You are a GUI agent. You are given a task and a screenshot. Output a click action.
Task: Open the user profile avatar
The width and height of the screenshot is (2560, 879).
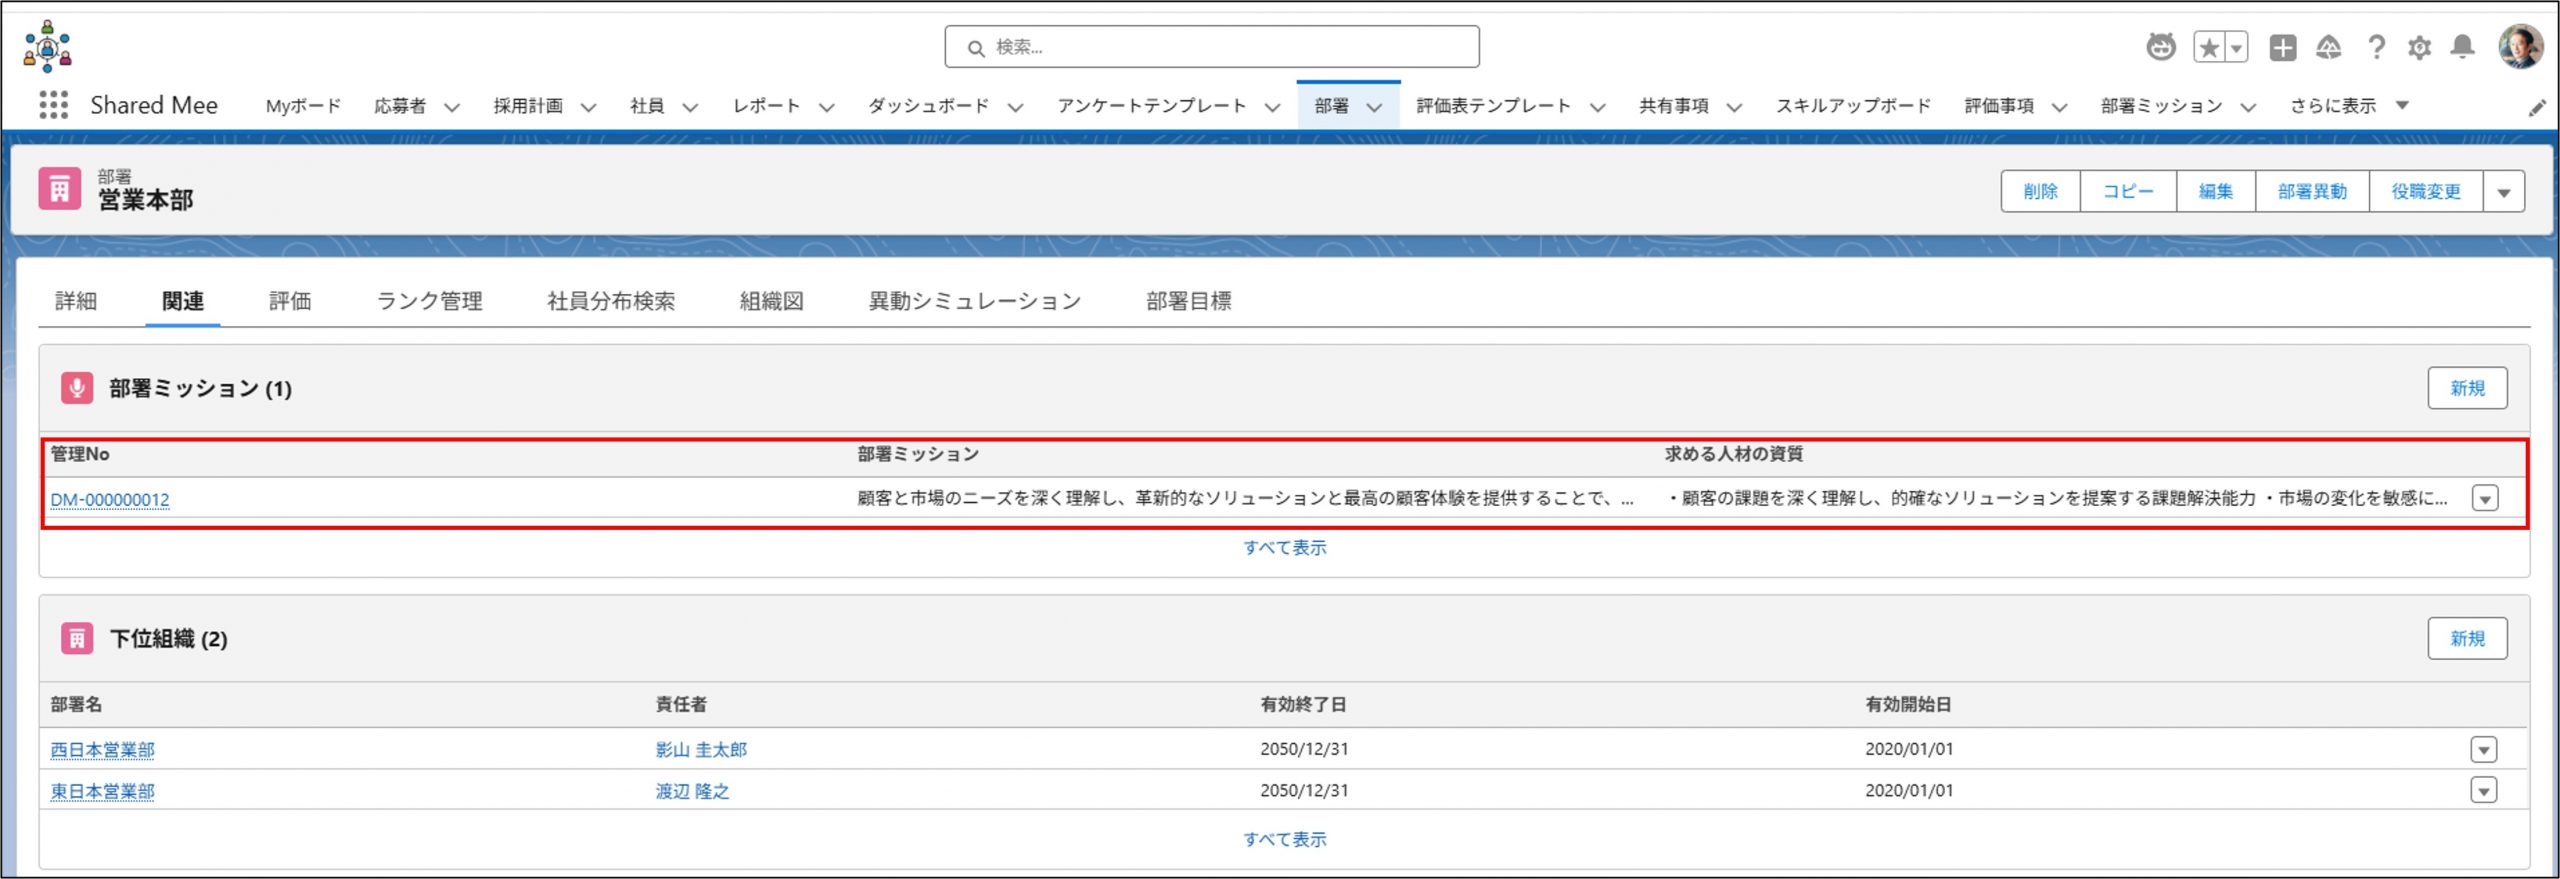point(2520,46)
